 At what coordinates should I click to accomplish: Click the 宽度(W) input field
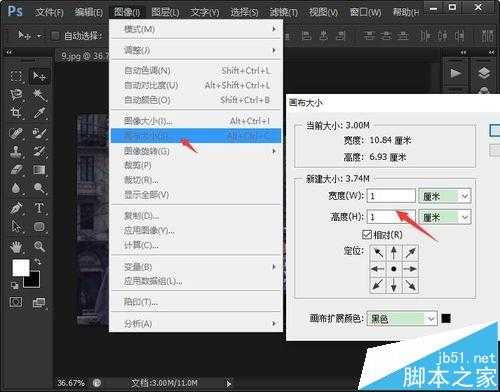[x=391, y=196]
